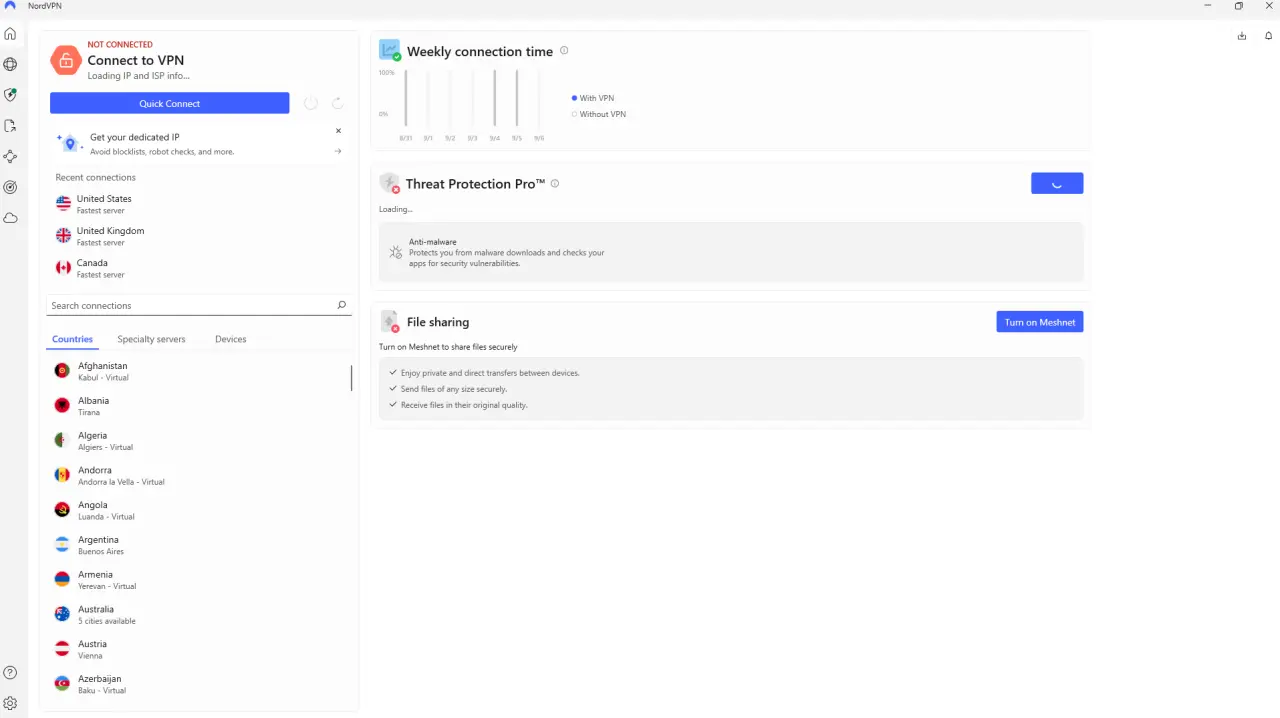This screenshot has height=718, width=1280.
Task: Click the NordVPN logo in the title bar
Action: (10, 6)
